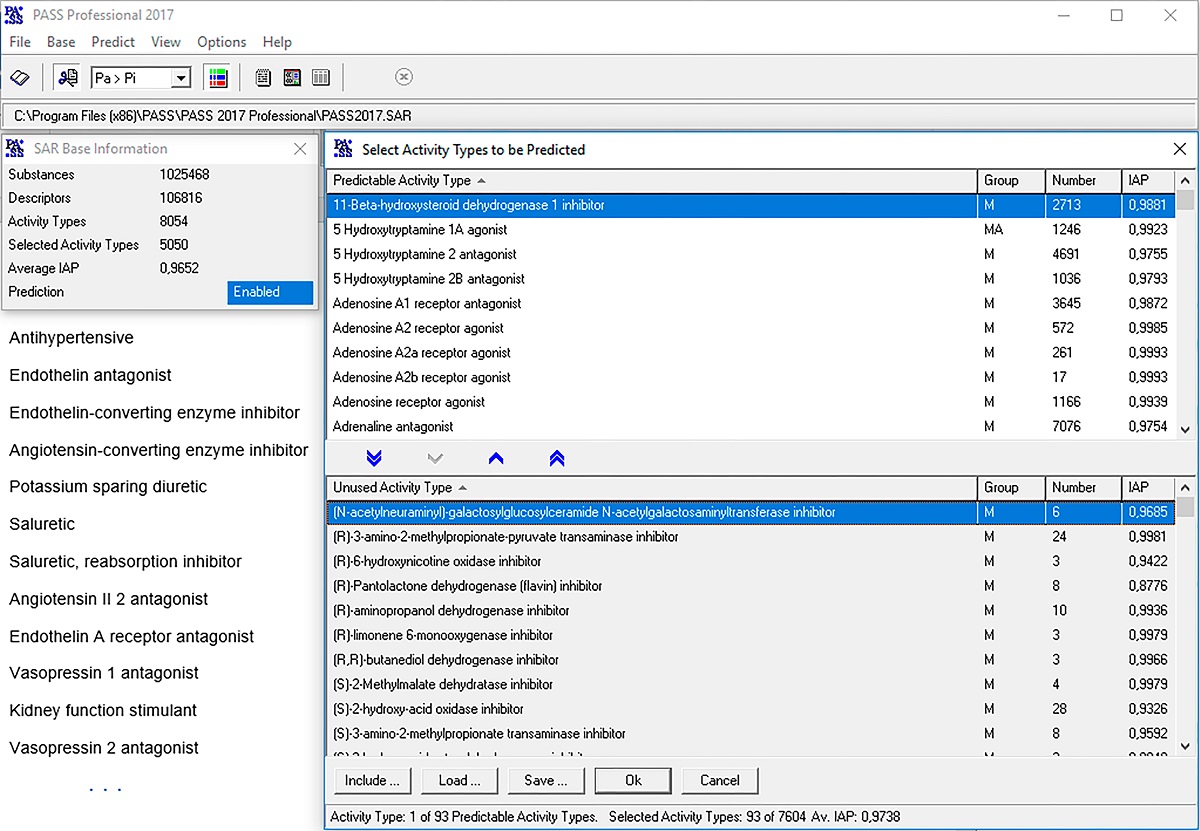Click Vasopressin 2 antagonist in the left list
The width and height of the screenshot is (1200, 831).
pyautogui.click(x=104, y=748)
